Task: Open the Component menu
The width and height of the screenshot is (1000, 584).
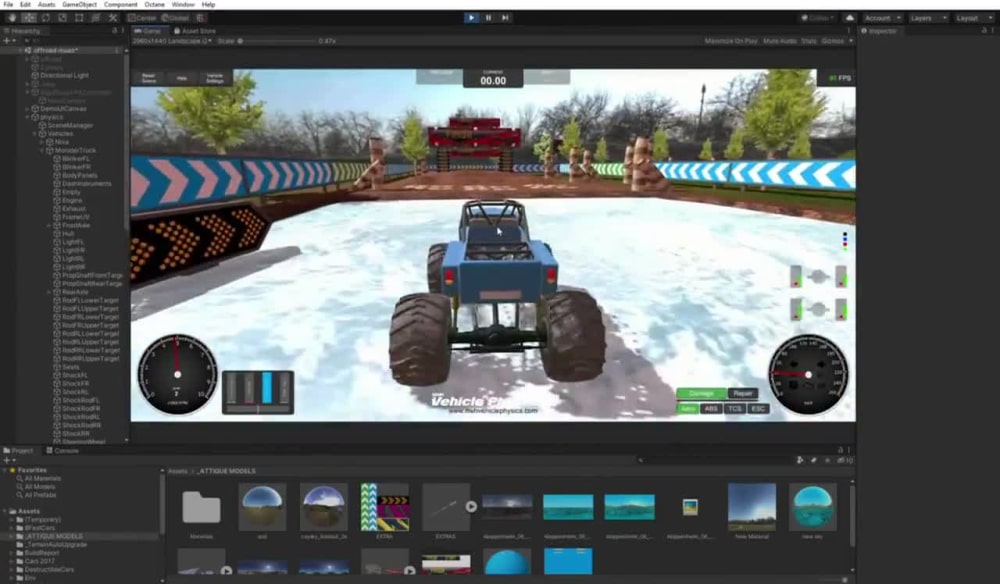Action: [121, 4]
